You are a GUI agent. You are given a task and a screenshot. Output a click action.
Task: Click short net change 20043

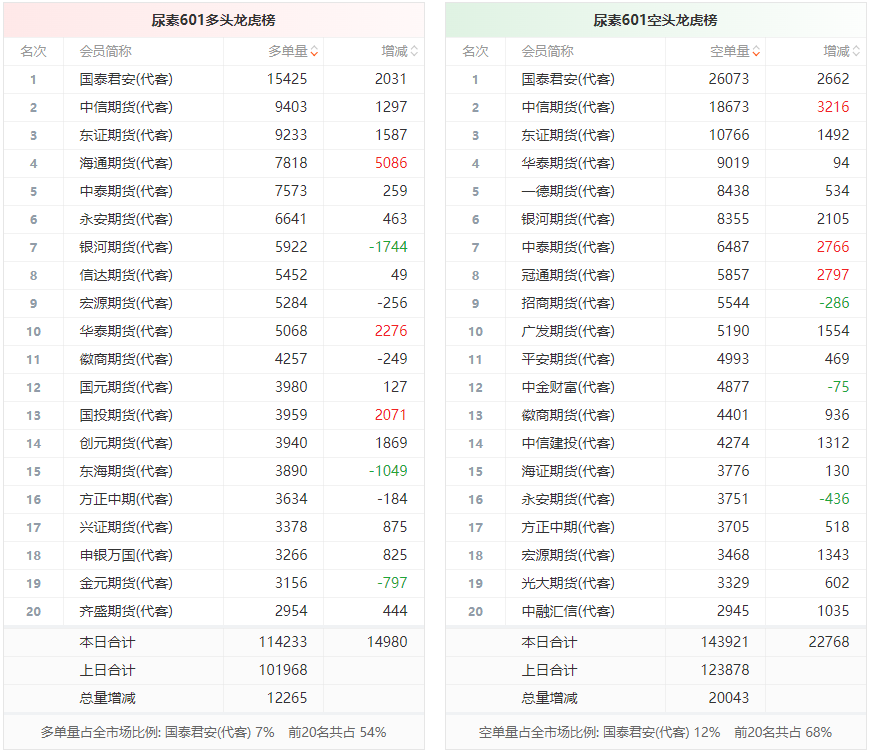tap(729, 698)
